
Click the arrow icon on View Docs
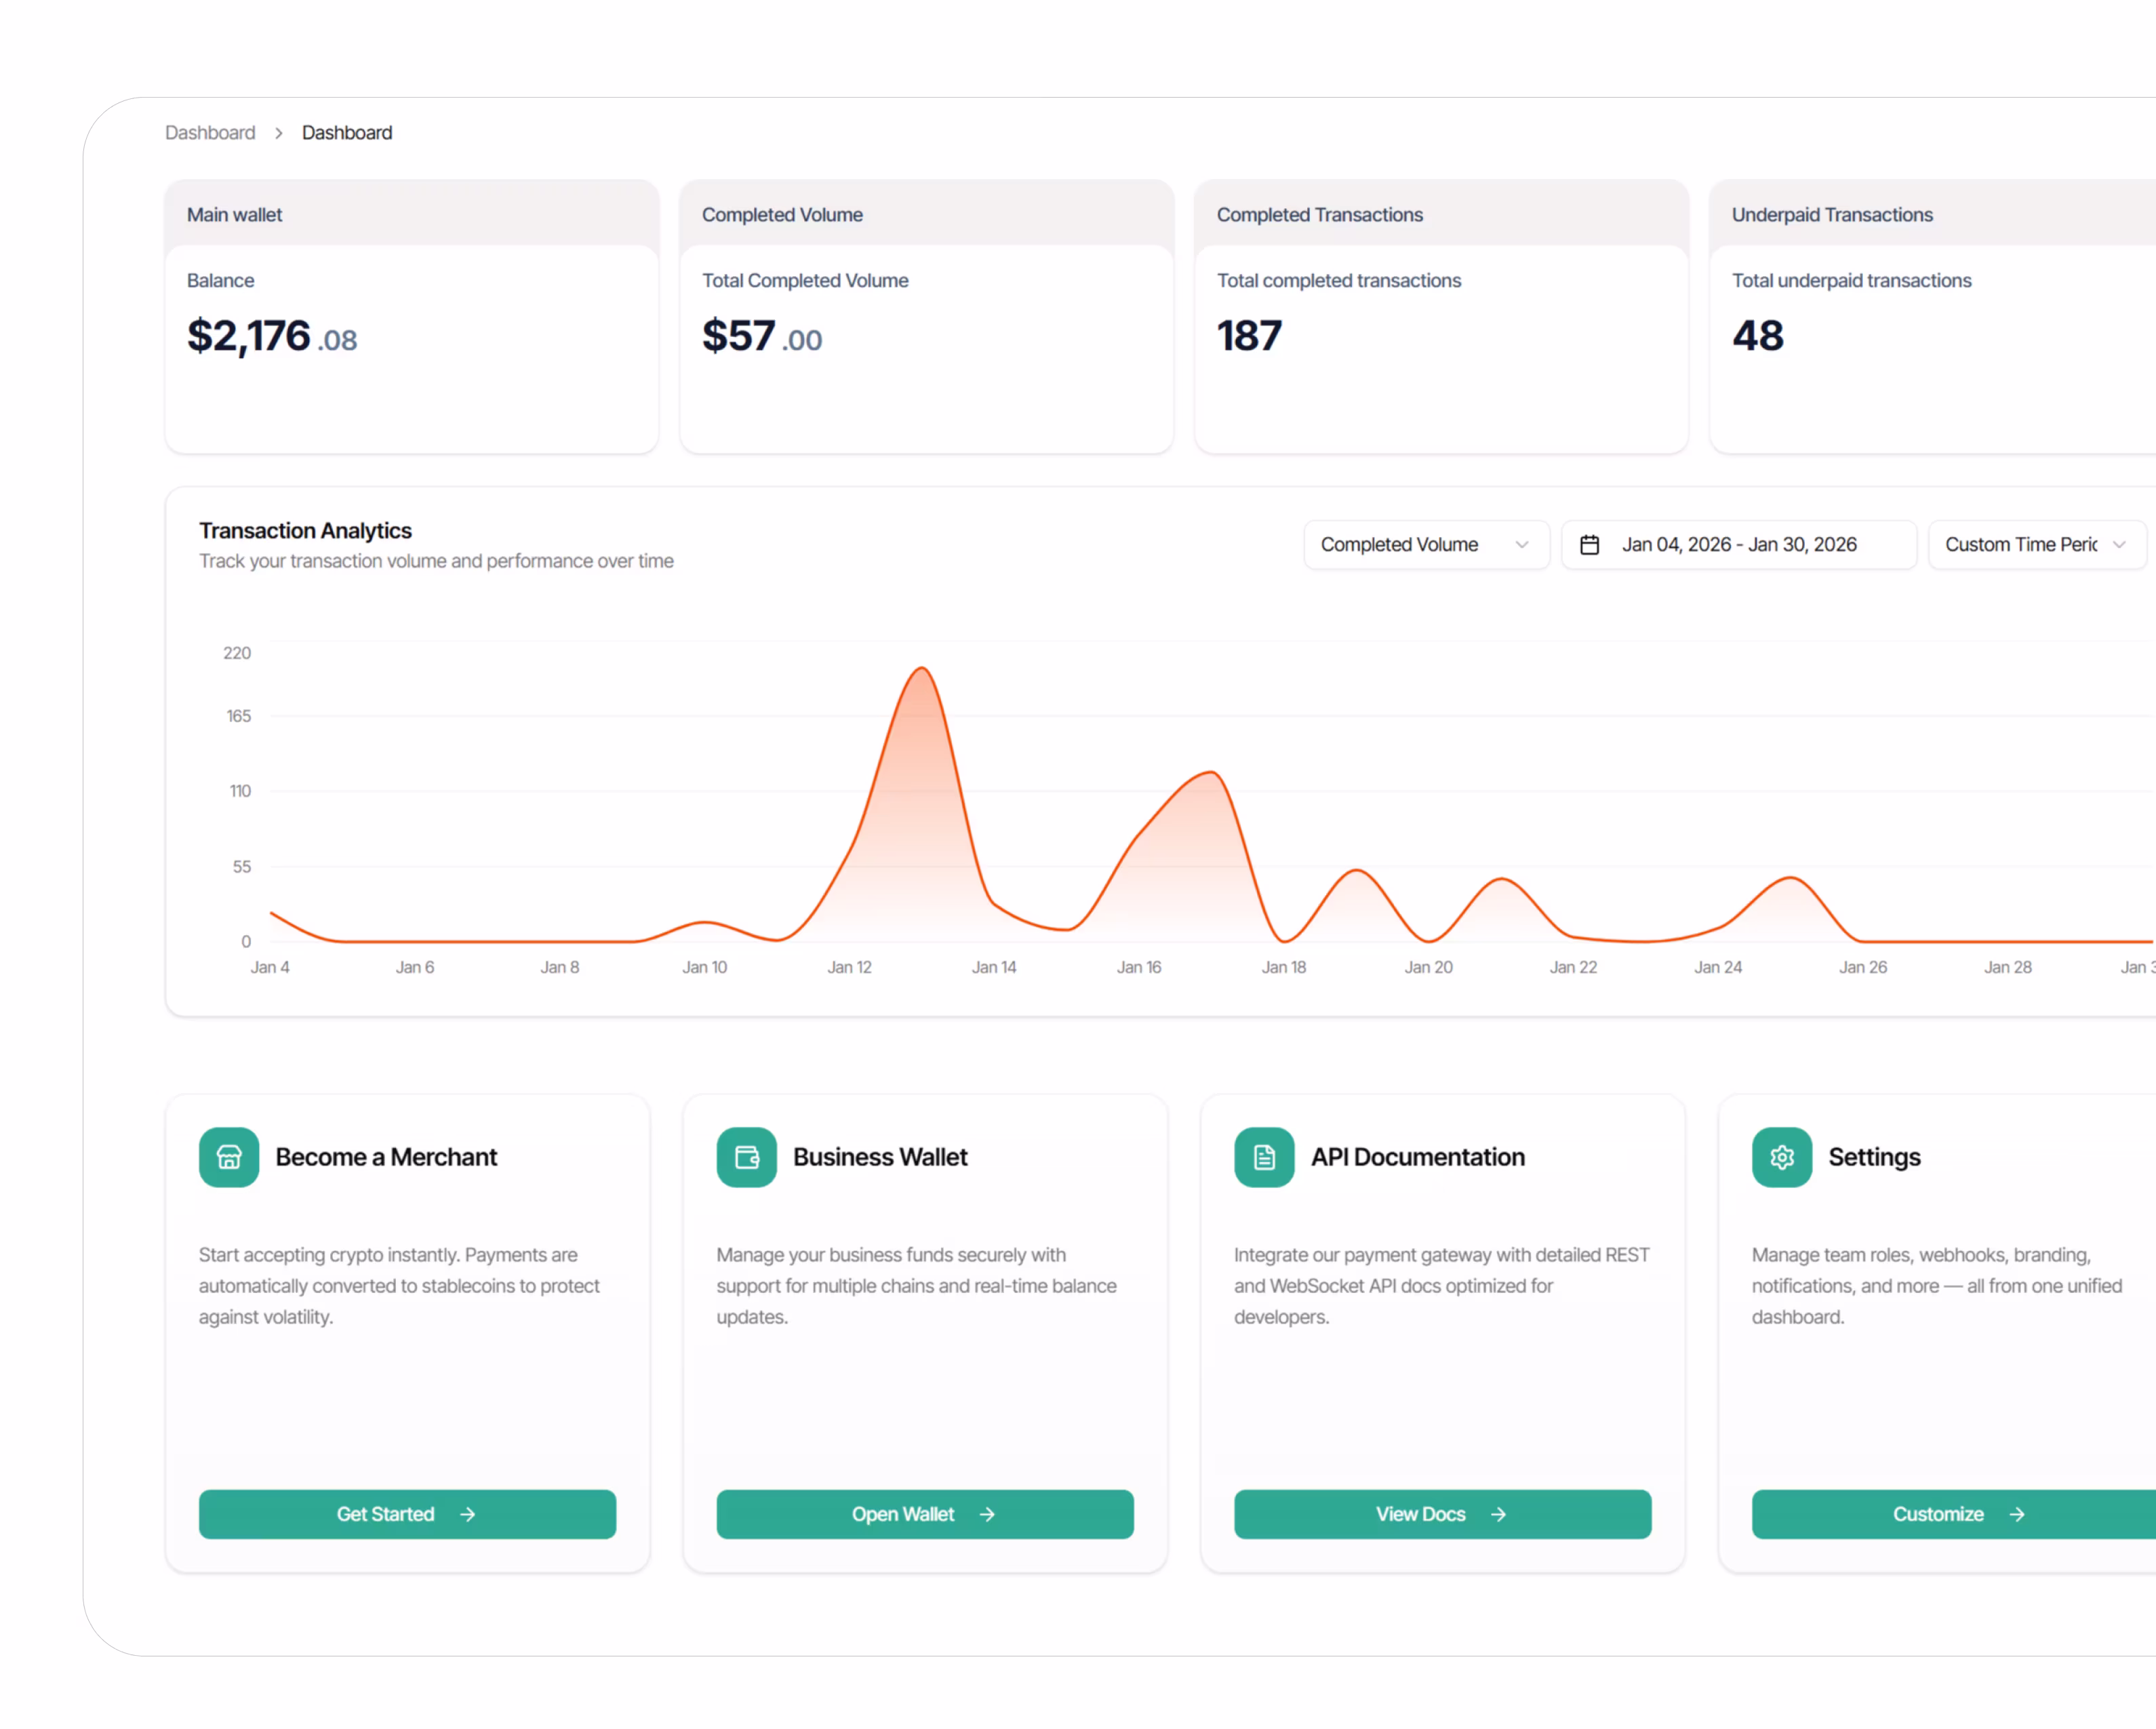pyautogui.click(x=1498, y=1514)
